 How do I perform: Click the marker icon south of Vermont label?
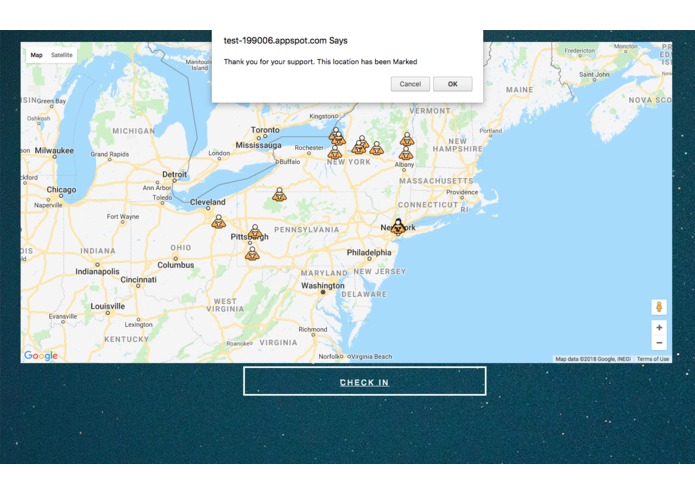pos(407,139)
